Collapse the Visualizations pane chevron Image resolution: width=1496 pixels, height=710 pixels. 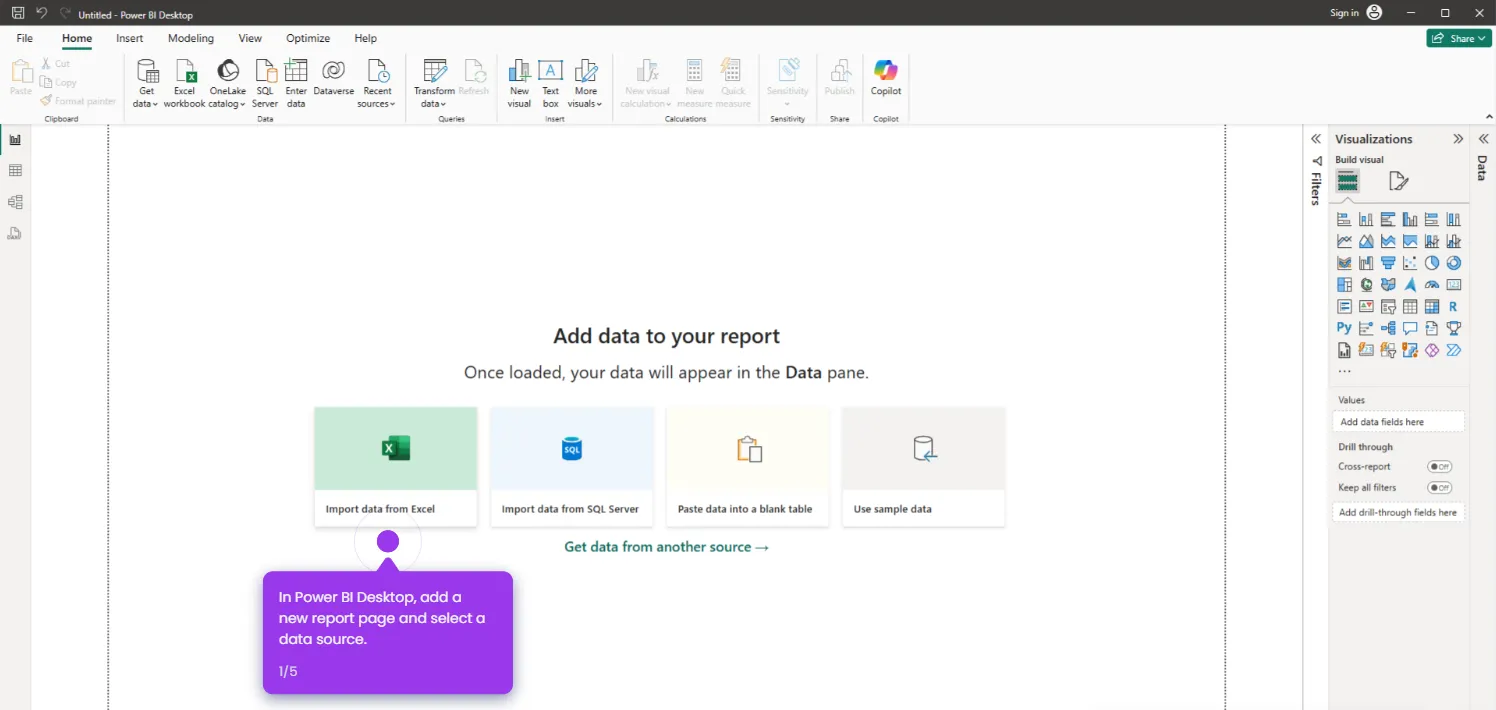tap(1458, 139)
